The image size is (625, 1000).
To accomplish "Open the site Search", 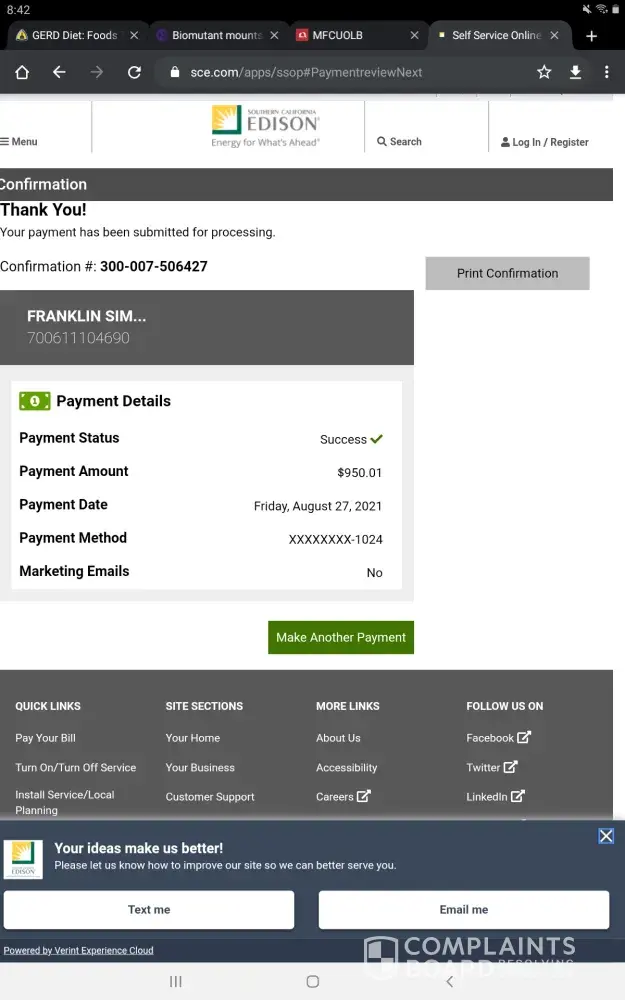I will (x=399, y=142).
